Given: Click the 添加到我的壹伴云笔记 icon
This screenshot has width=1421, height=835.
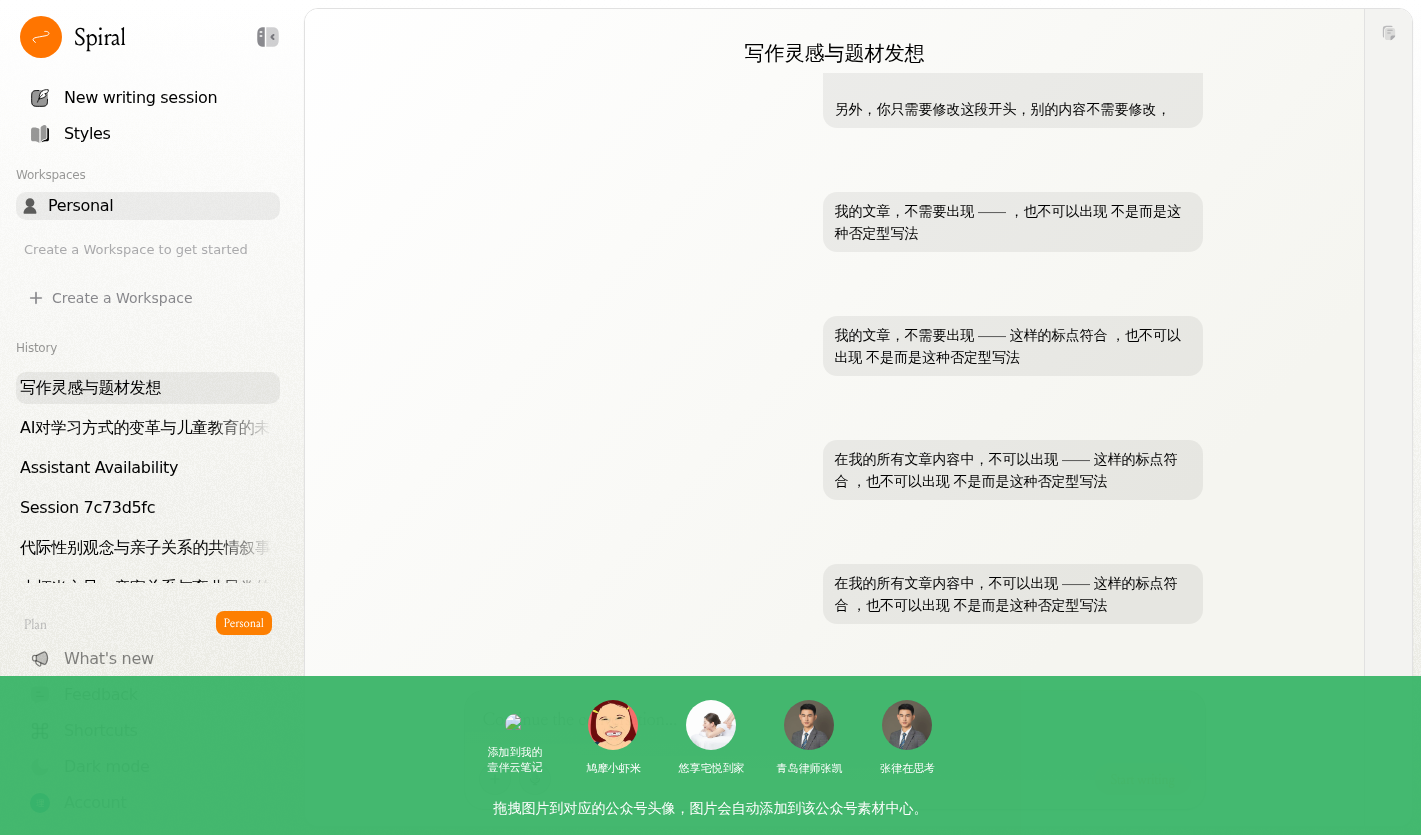Looking at the screenshot, I should click(514, 724).
